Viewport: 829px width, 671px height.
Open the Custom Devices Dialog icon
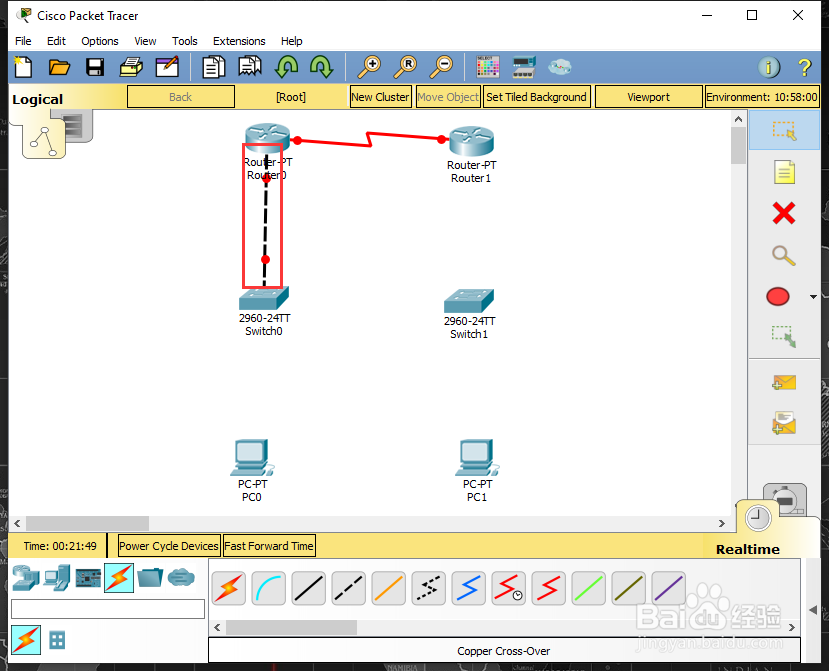pos(524,67)
